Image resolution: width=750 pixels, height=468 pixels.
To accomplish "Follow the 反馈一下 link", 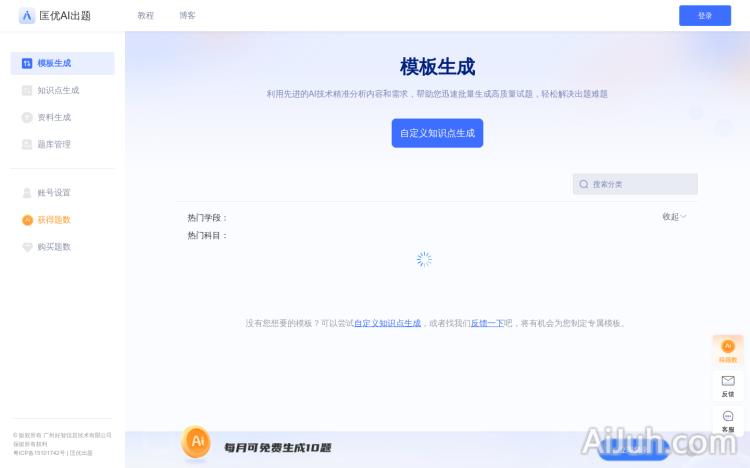I will click(487, 323).
